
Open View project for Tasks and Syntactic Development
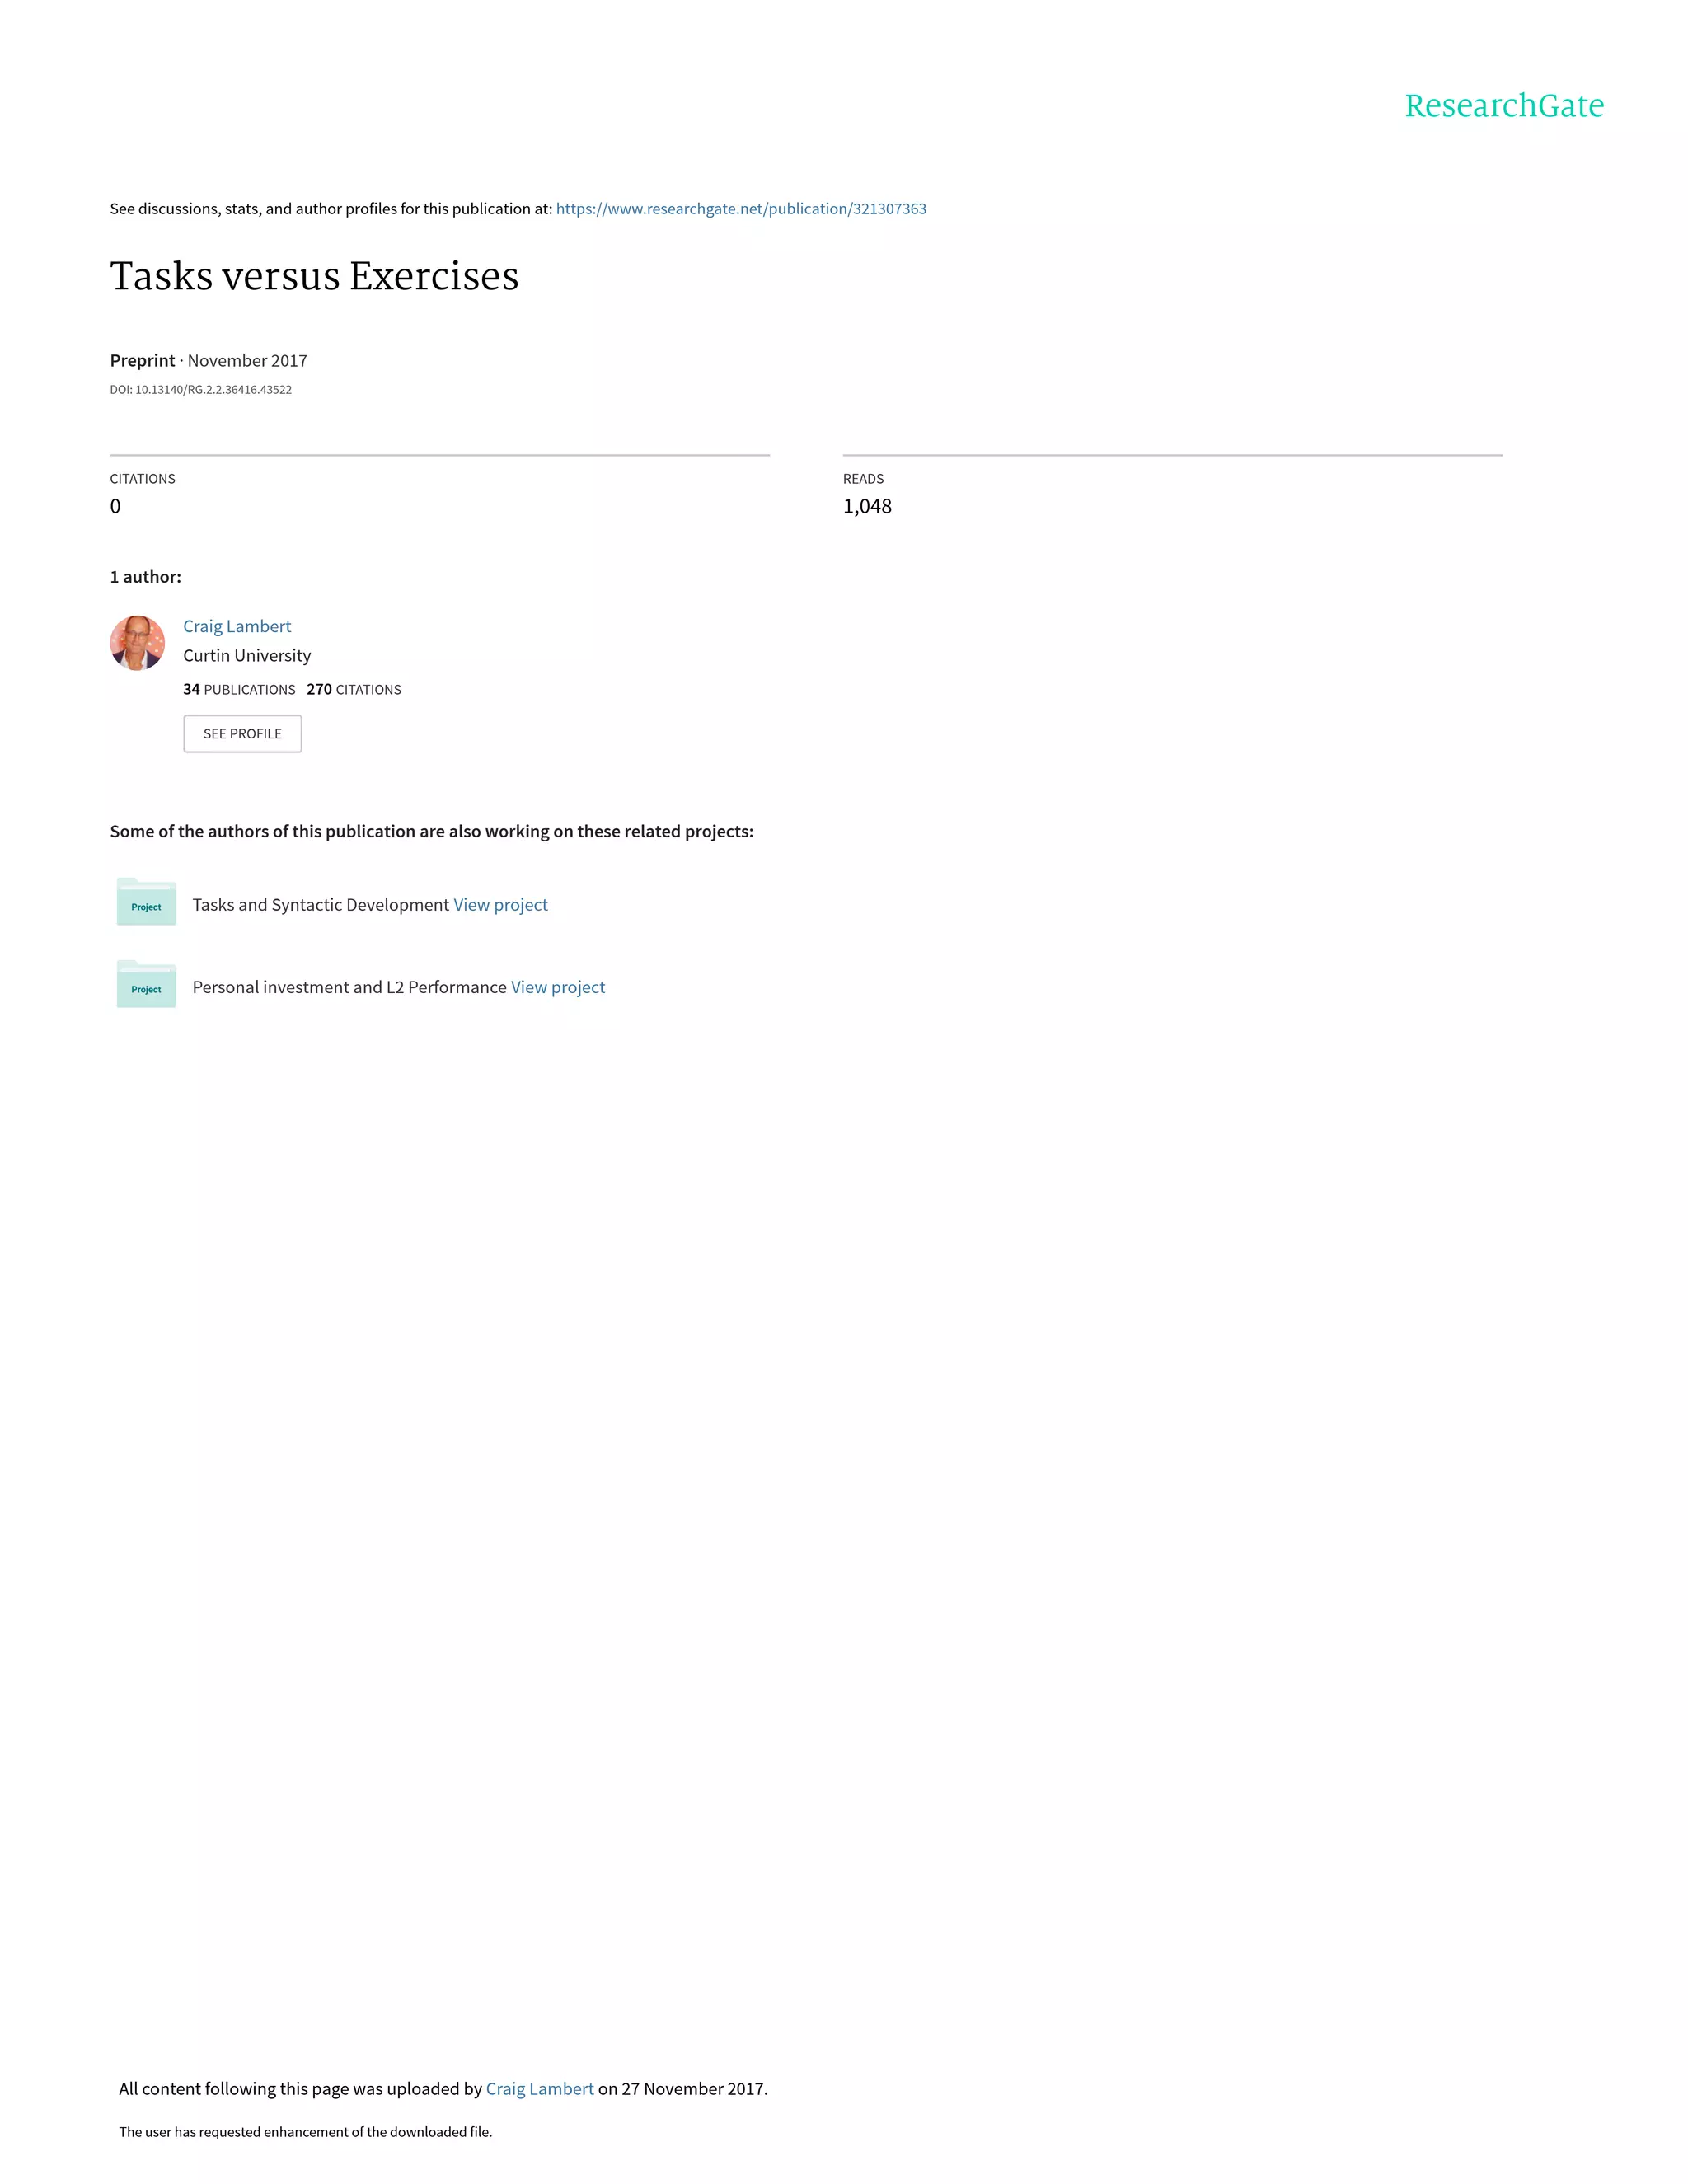click(x=501, y=905)
